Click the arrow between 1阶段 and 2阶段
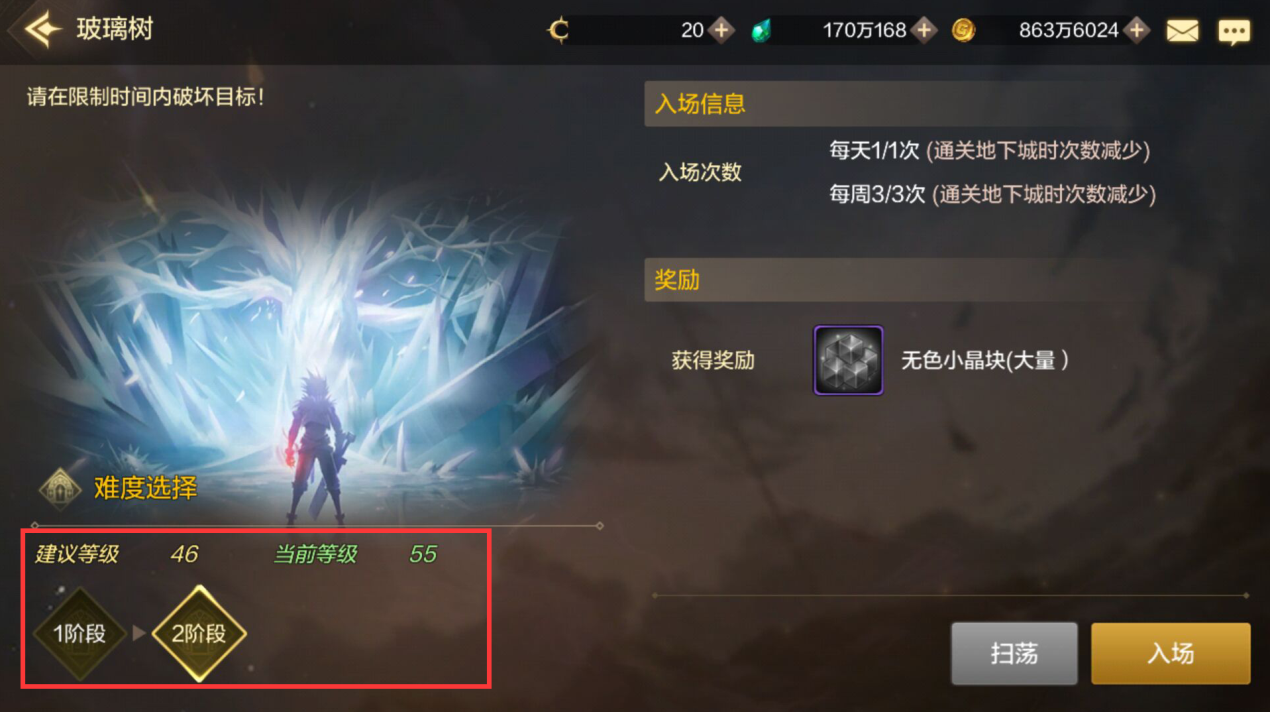Screen dimensions: 1270x712 pos(139,633)
